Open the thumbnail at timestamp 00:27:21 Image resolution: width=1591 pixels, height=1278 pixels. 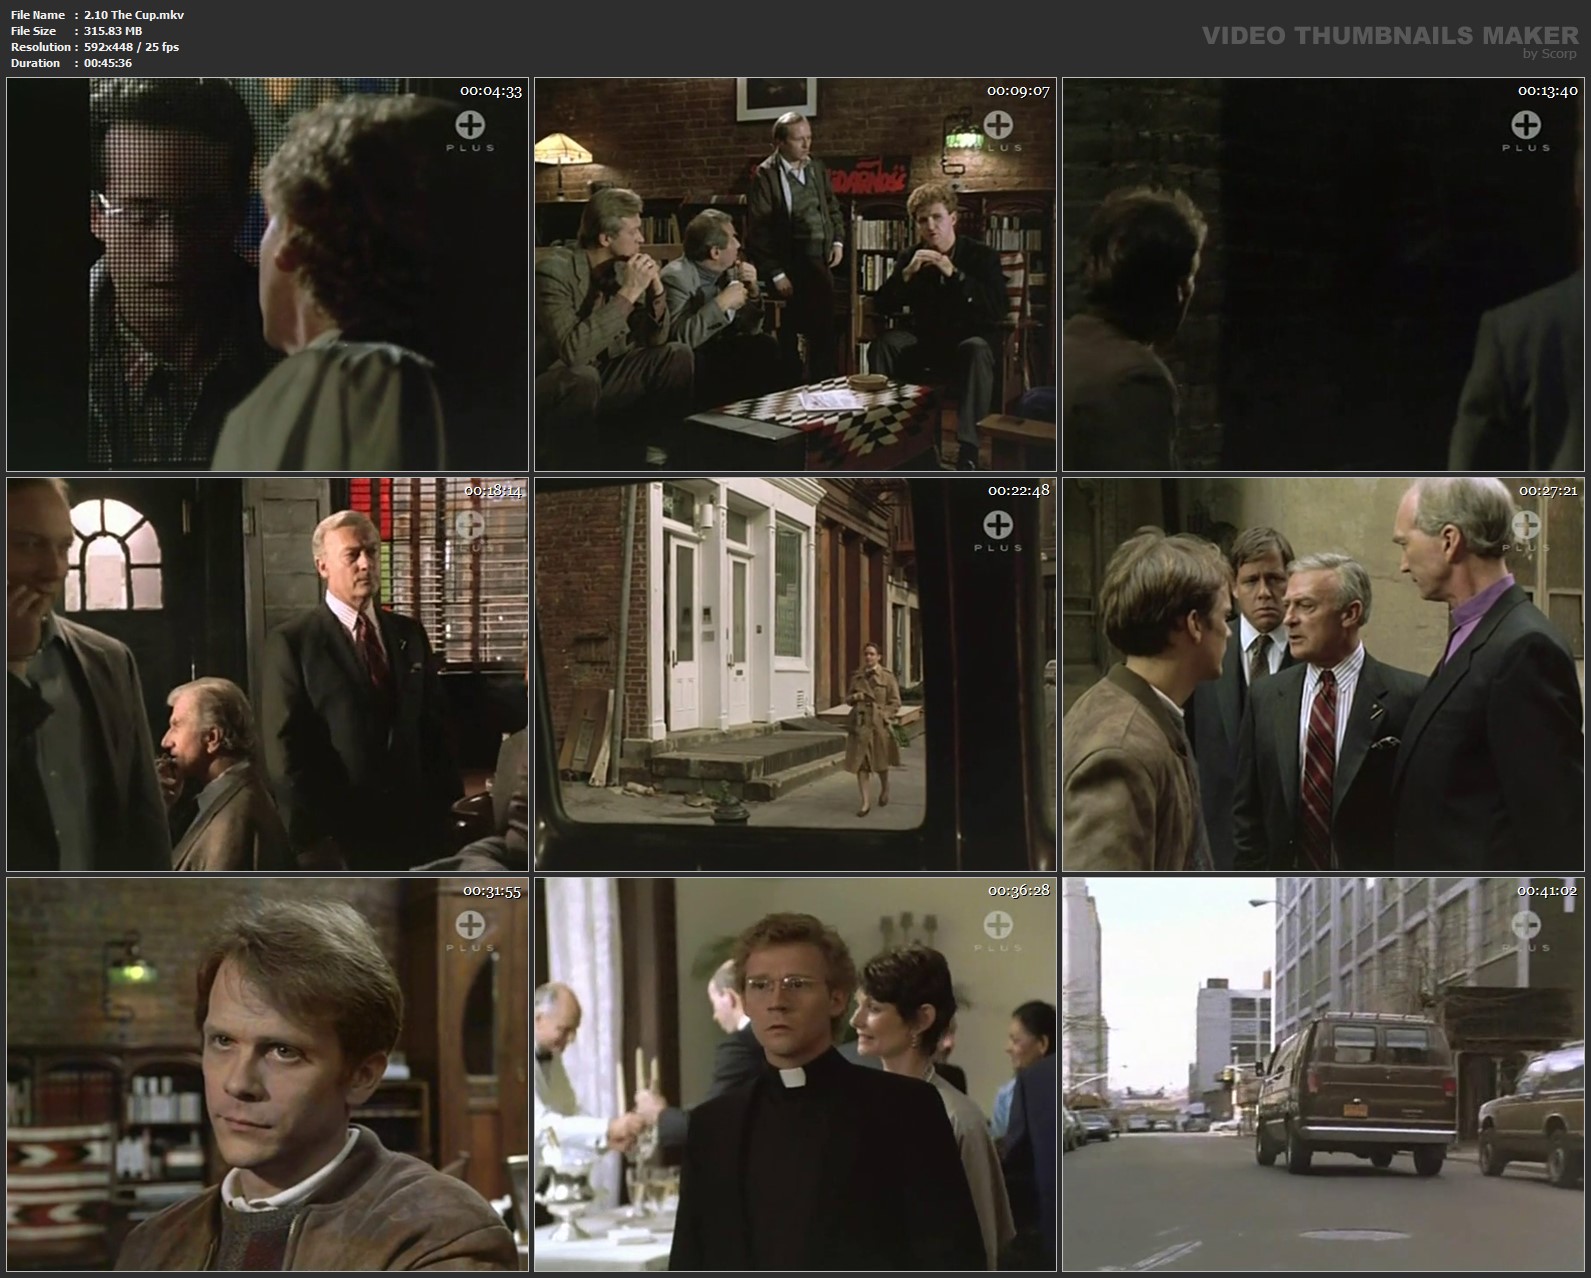click(1323, 674)
